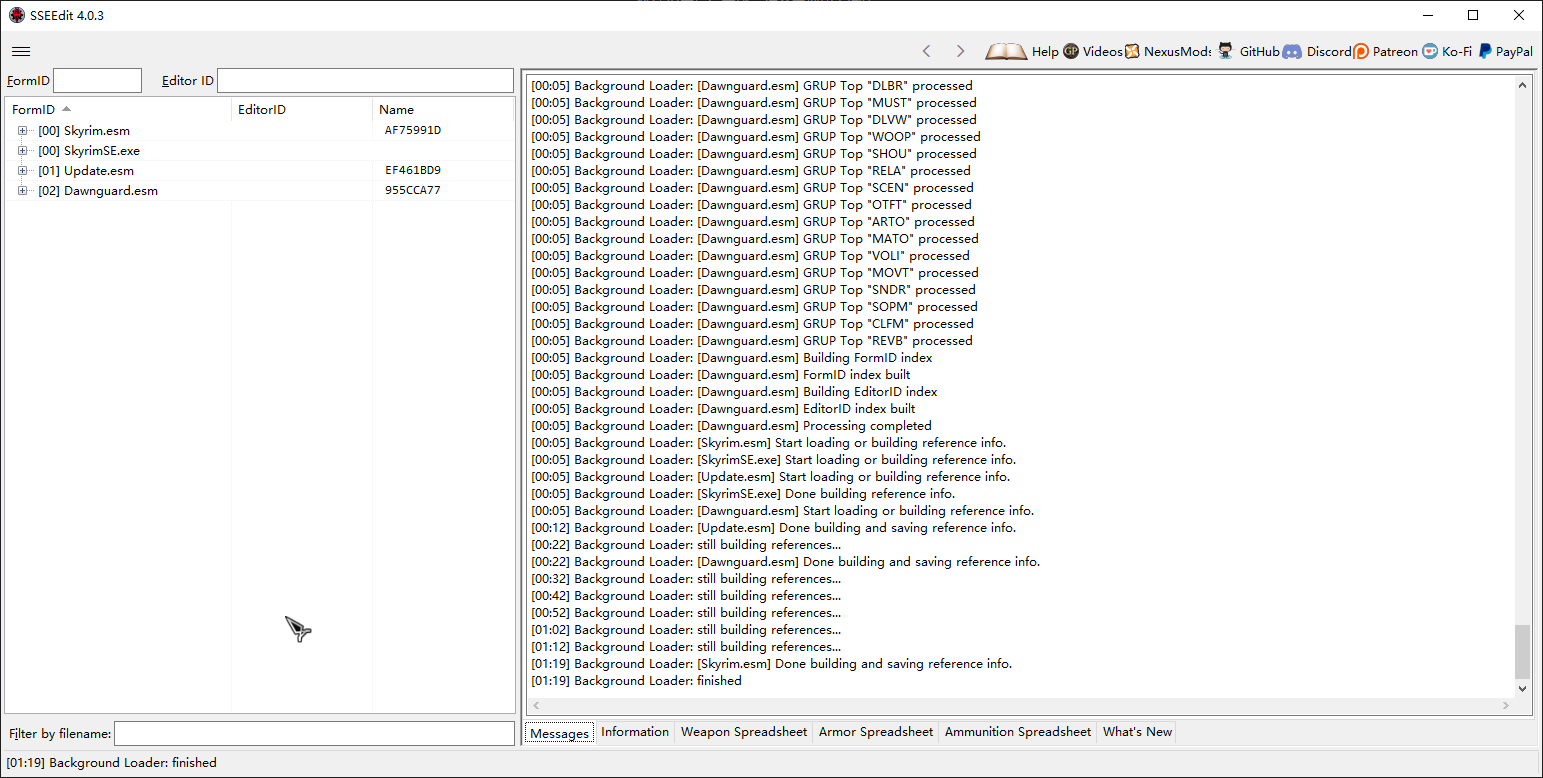Click status bar text 'Background Loader: finished'
Viewport: 1543px width, 778px height.
click(x=111, y=763)
